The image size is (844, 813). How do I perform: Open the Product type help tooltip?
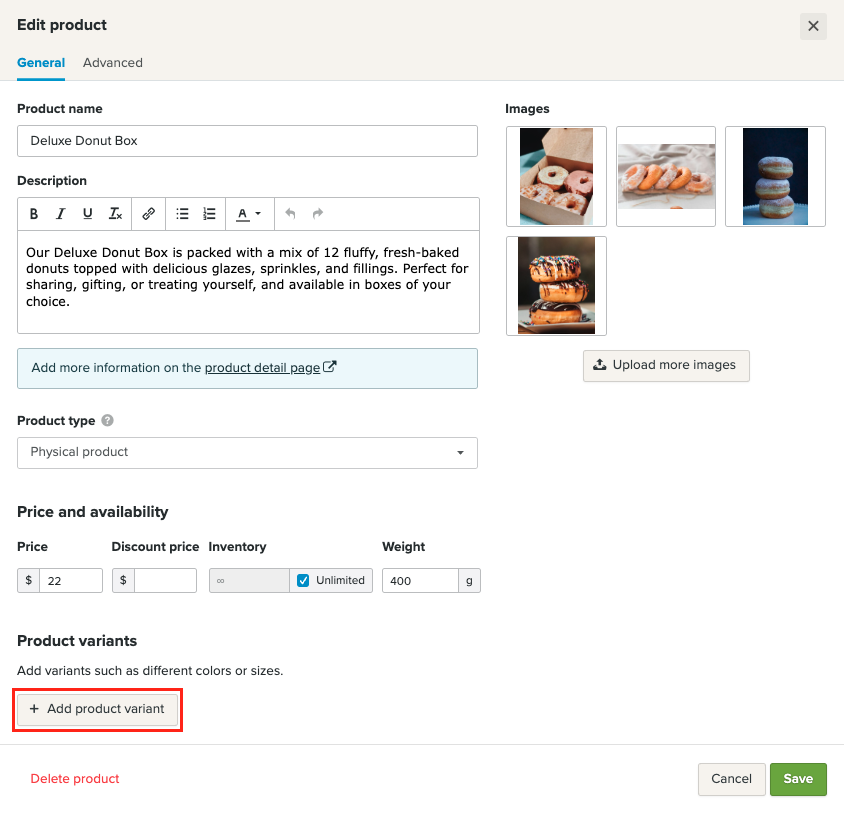[x=108, y=420]
